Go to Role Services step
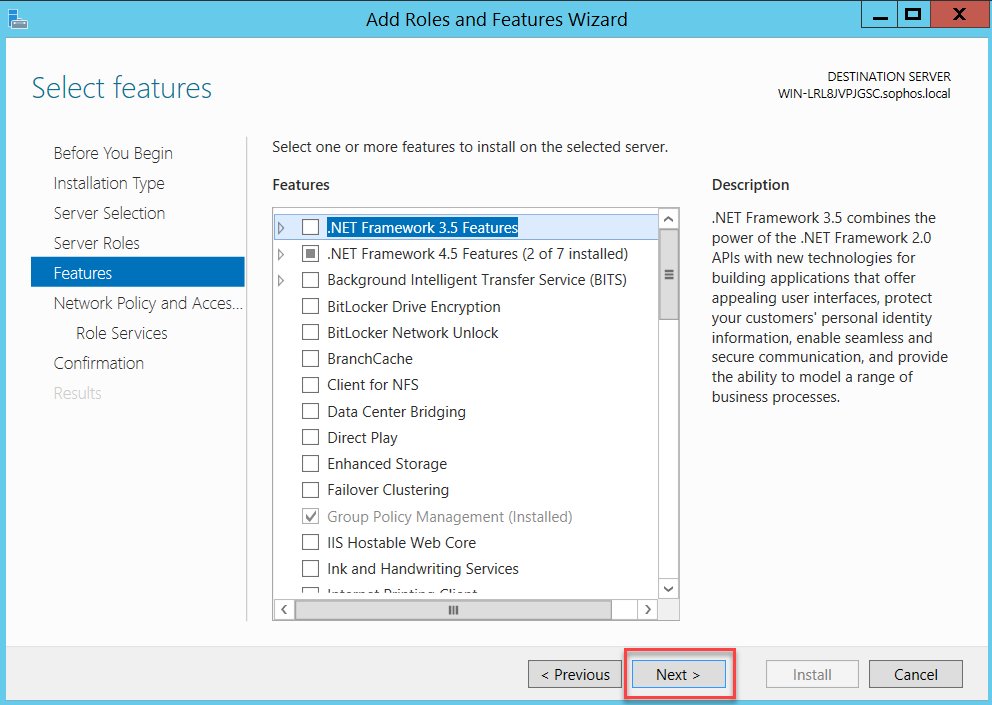992x705 pixels. (x=122, y=333)
